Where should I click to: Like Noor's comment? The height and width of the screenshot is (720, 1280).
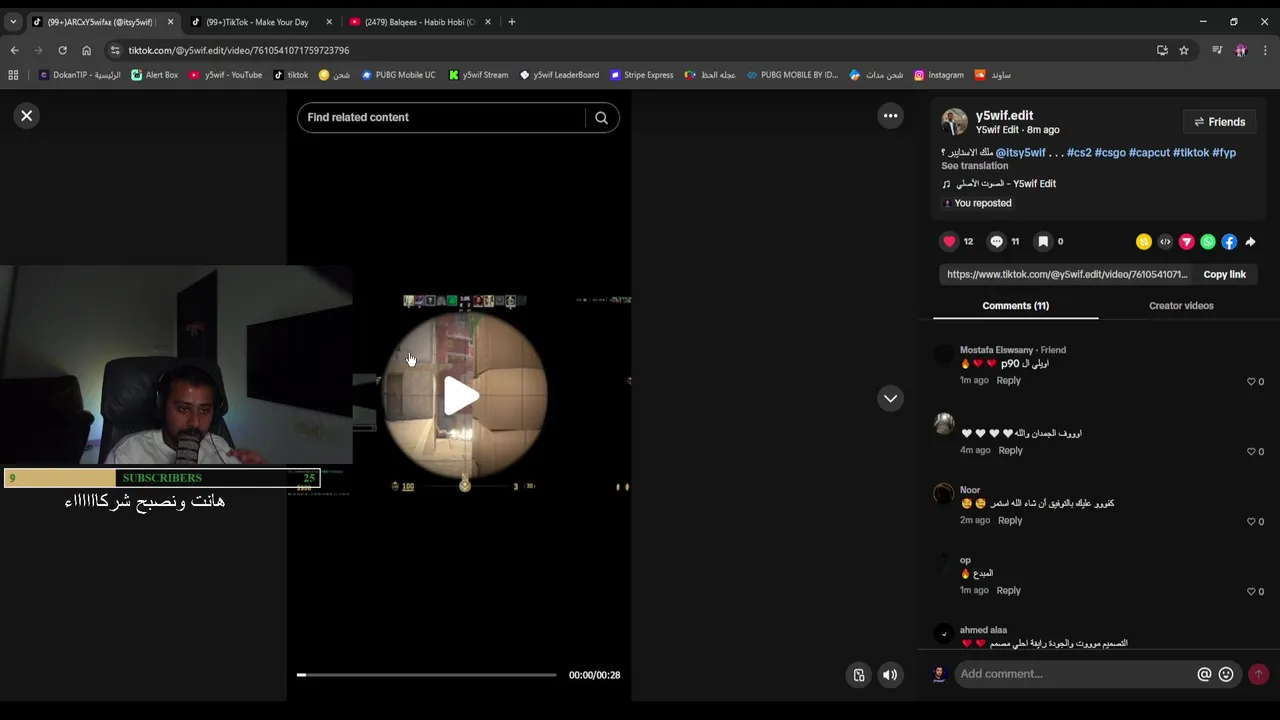pos(1251,522)
